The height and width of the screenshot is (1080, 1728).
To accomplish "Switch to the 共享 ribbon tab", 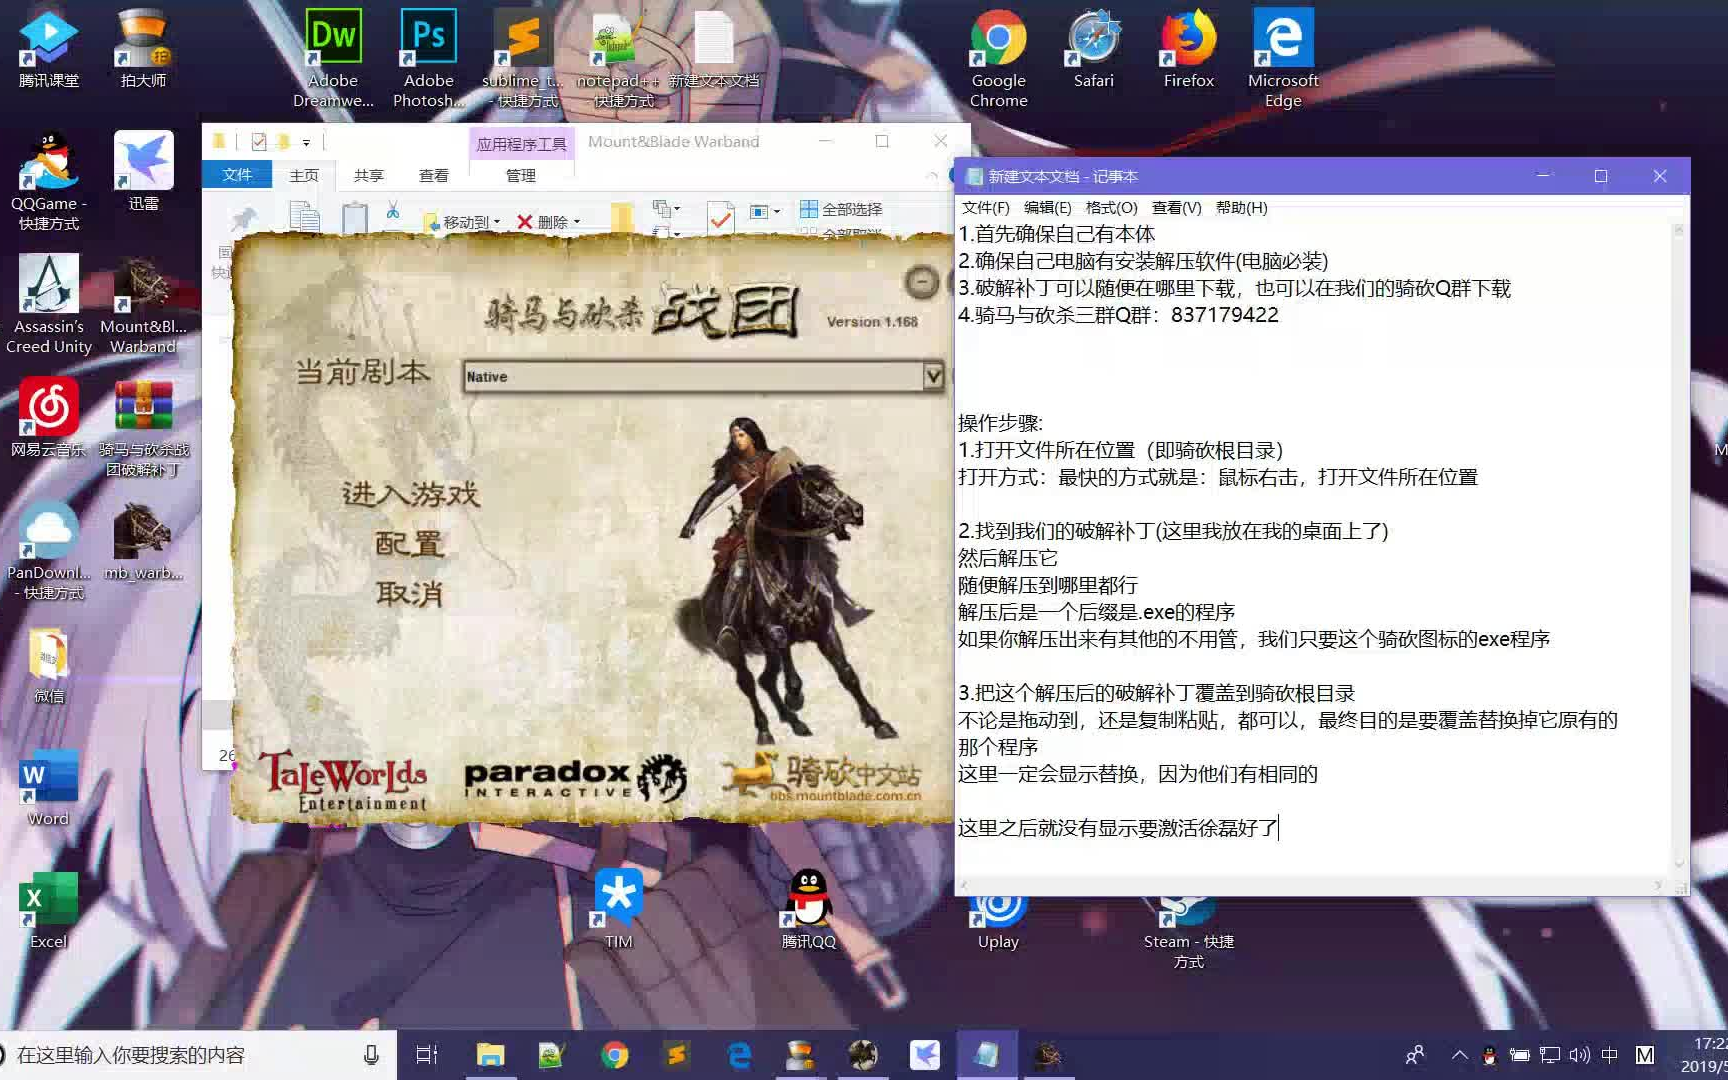I will click(x=369, y=175).
